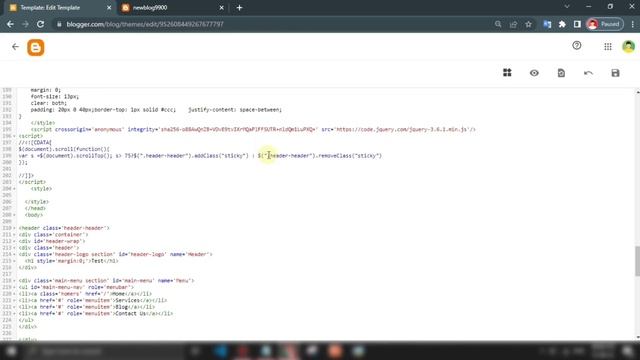The height and width of the screenshot is (360, 640).
Task: Preview the theme with the eye icon
Action: click(x=534, y=73)
